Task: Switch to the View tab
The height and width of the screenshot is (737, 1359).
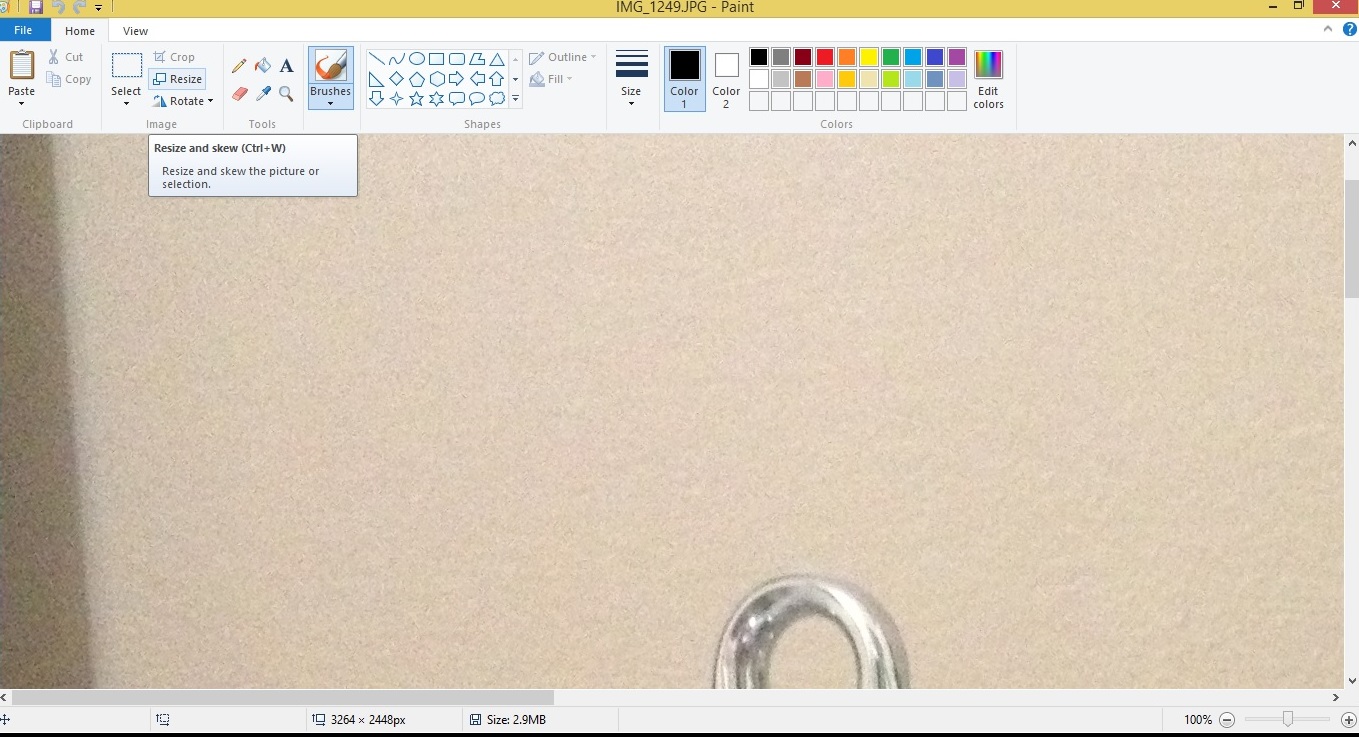Action: 135,31
